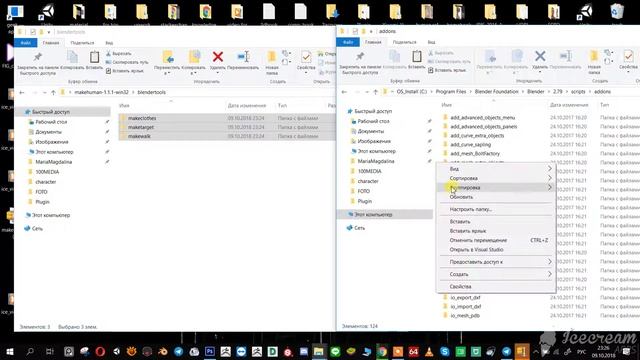Click Paste (Вставить) clipboard icon in blendertools ribbon
Screen dimensions: 640x360
tap(94, 57)
